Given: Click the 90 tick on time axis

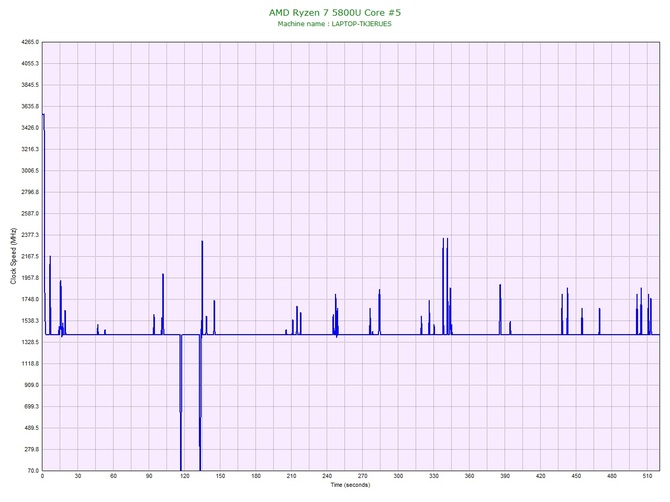Looking at the screenshot, I should coord(149,476).
